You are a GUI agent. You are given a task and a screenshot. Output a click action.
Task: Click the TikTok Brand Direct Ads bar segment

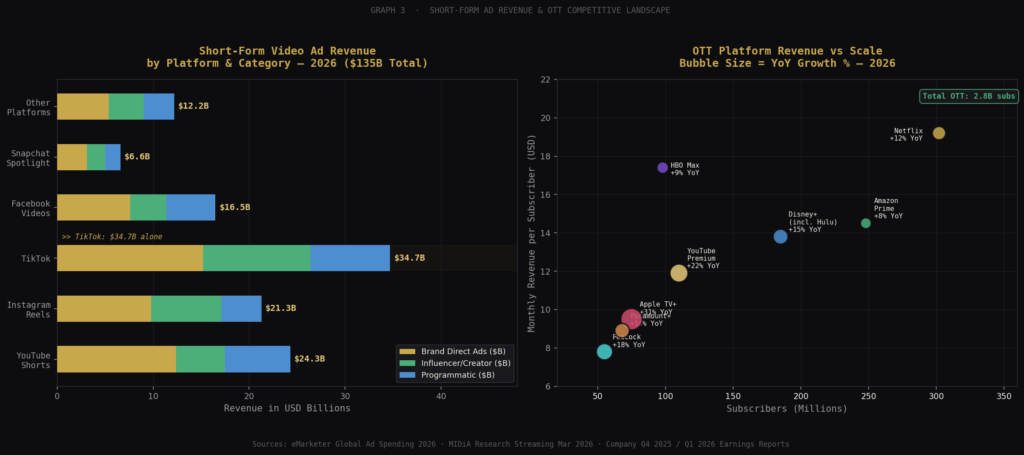[130, 258]
